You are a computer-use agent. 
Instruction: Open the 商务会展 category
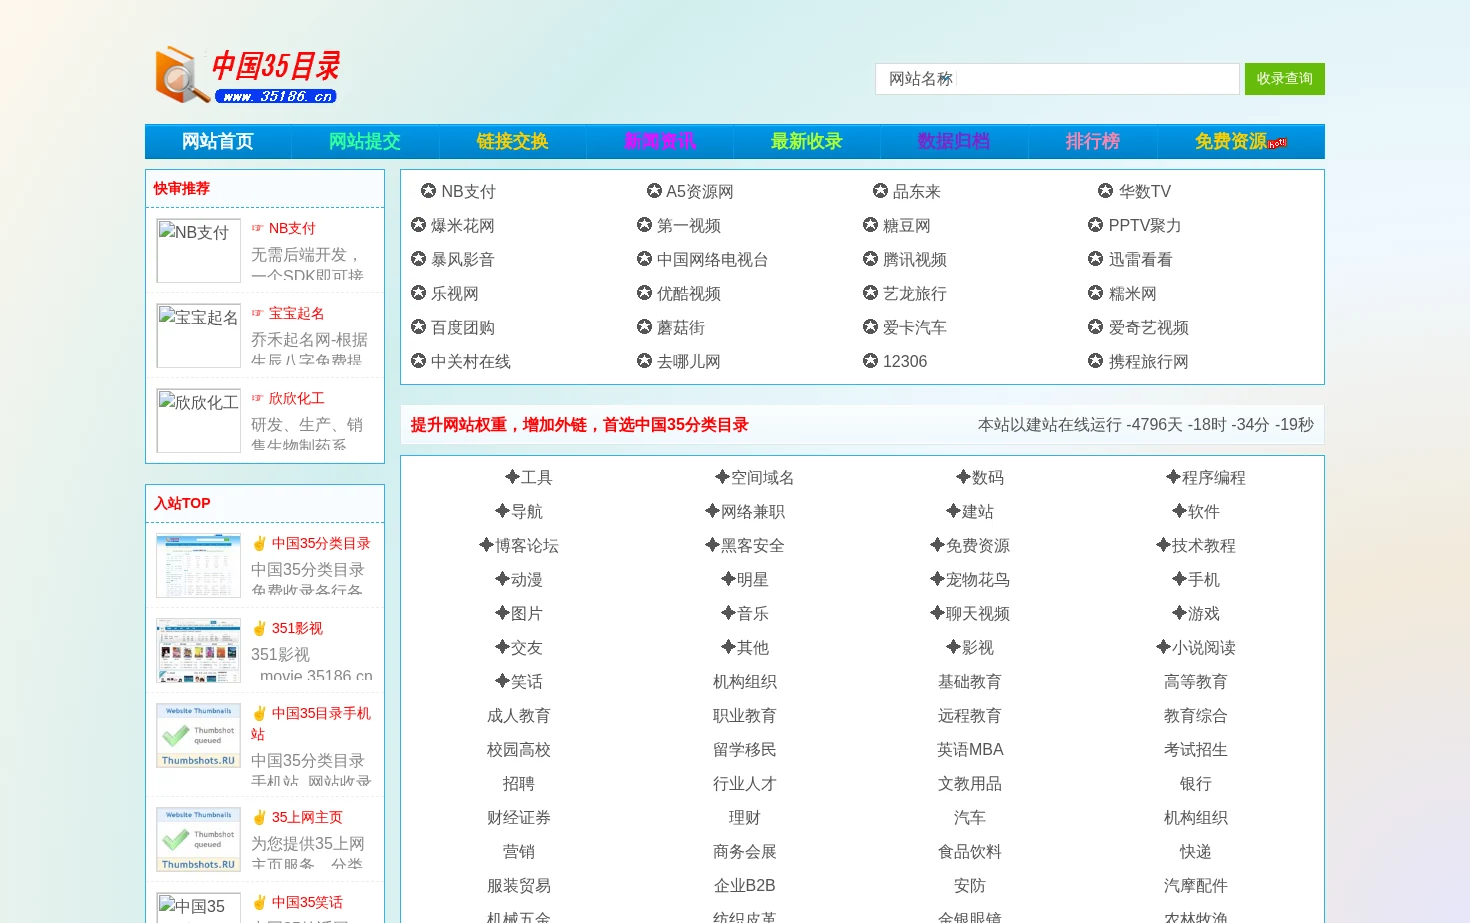tap(744, 851)
